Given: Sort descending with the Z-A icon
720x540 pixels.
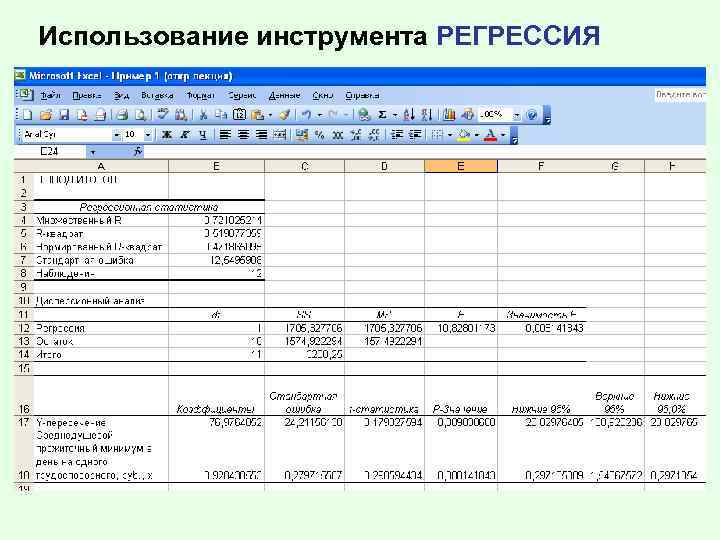Looking at the screenshot, I should [x=427, y=114].
